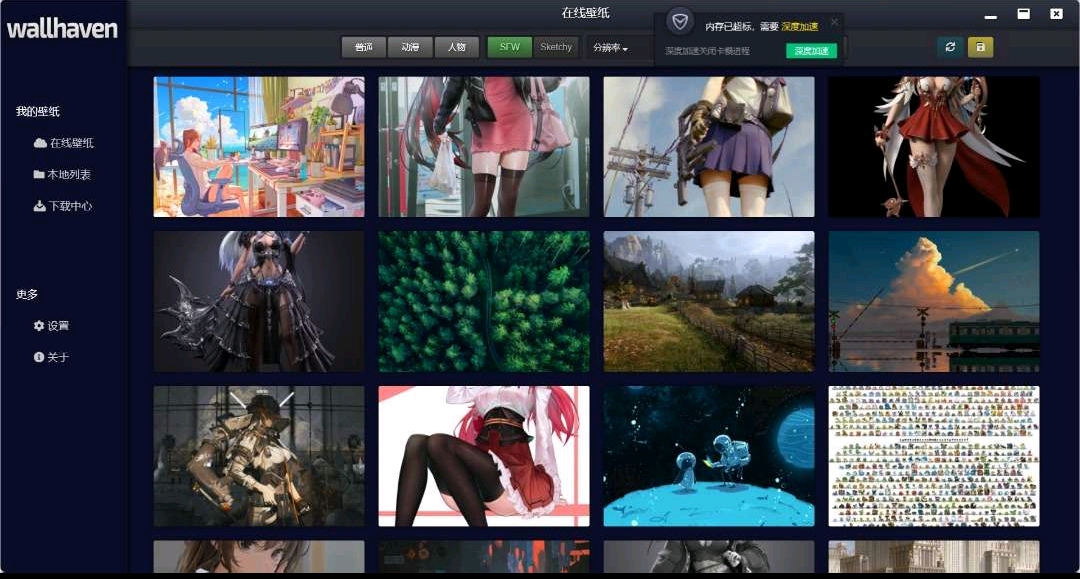The height and width of the screenshot is (579, 1080).
Task: Go to 下载中心 (download center)
Action: tap(62, 206)
